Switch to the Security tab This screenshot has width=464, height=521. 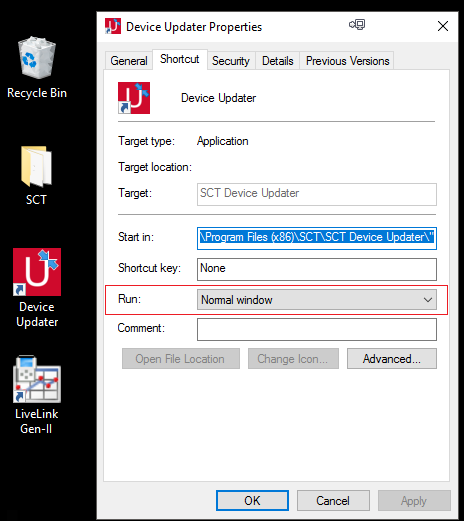pos(231,61)
